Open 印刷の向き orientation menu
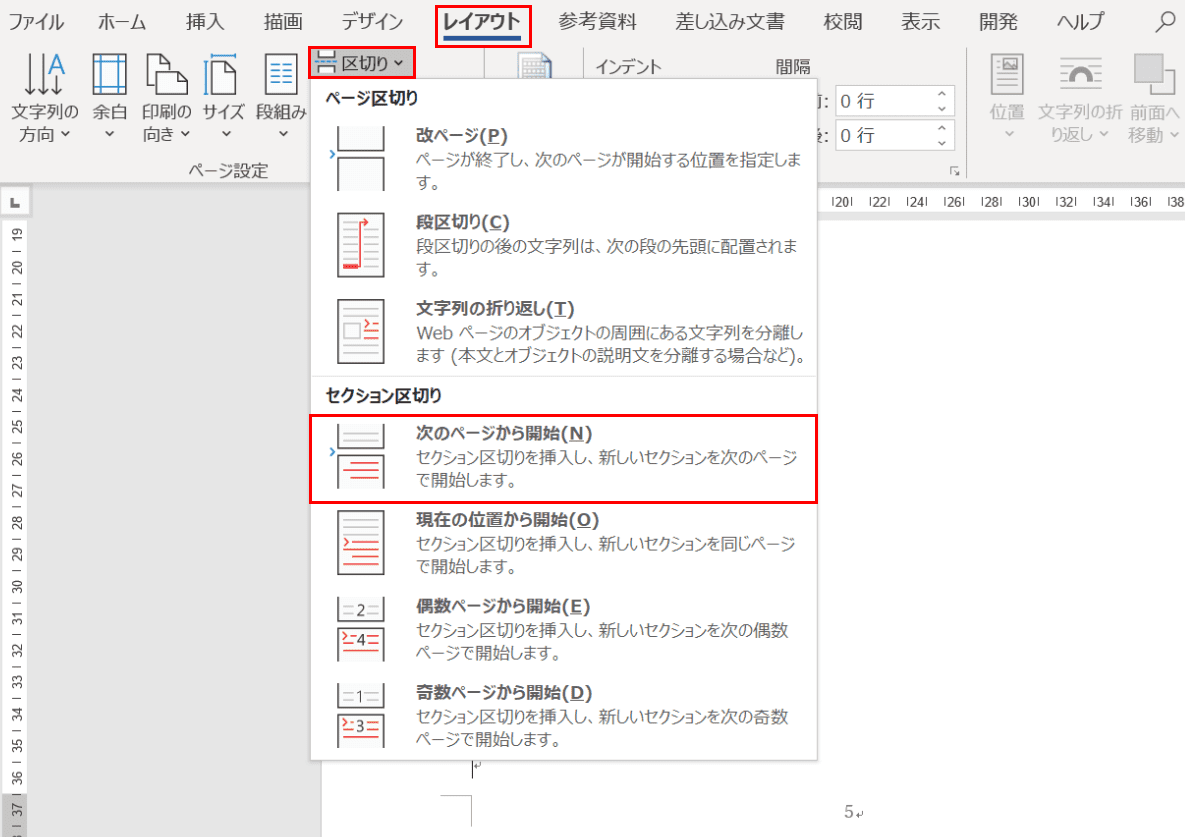 click(x=166, y=98)
